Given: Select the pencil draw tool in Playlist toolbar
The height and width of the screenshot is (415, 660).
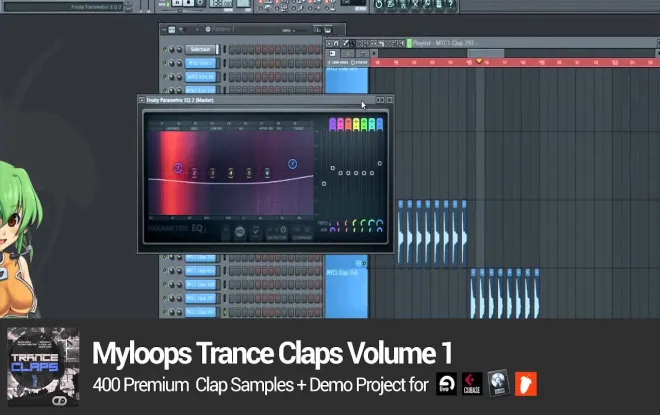Looking at the screenshot, I should 345,43.
